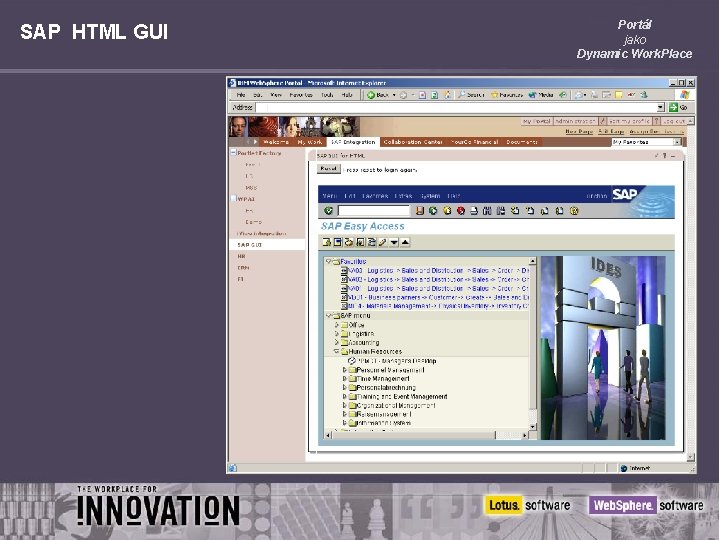Click the pencil icon in Easy Access toolbar
720x540 pixels.
(x=382, y=242)
